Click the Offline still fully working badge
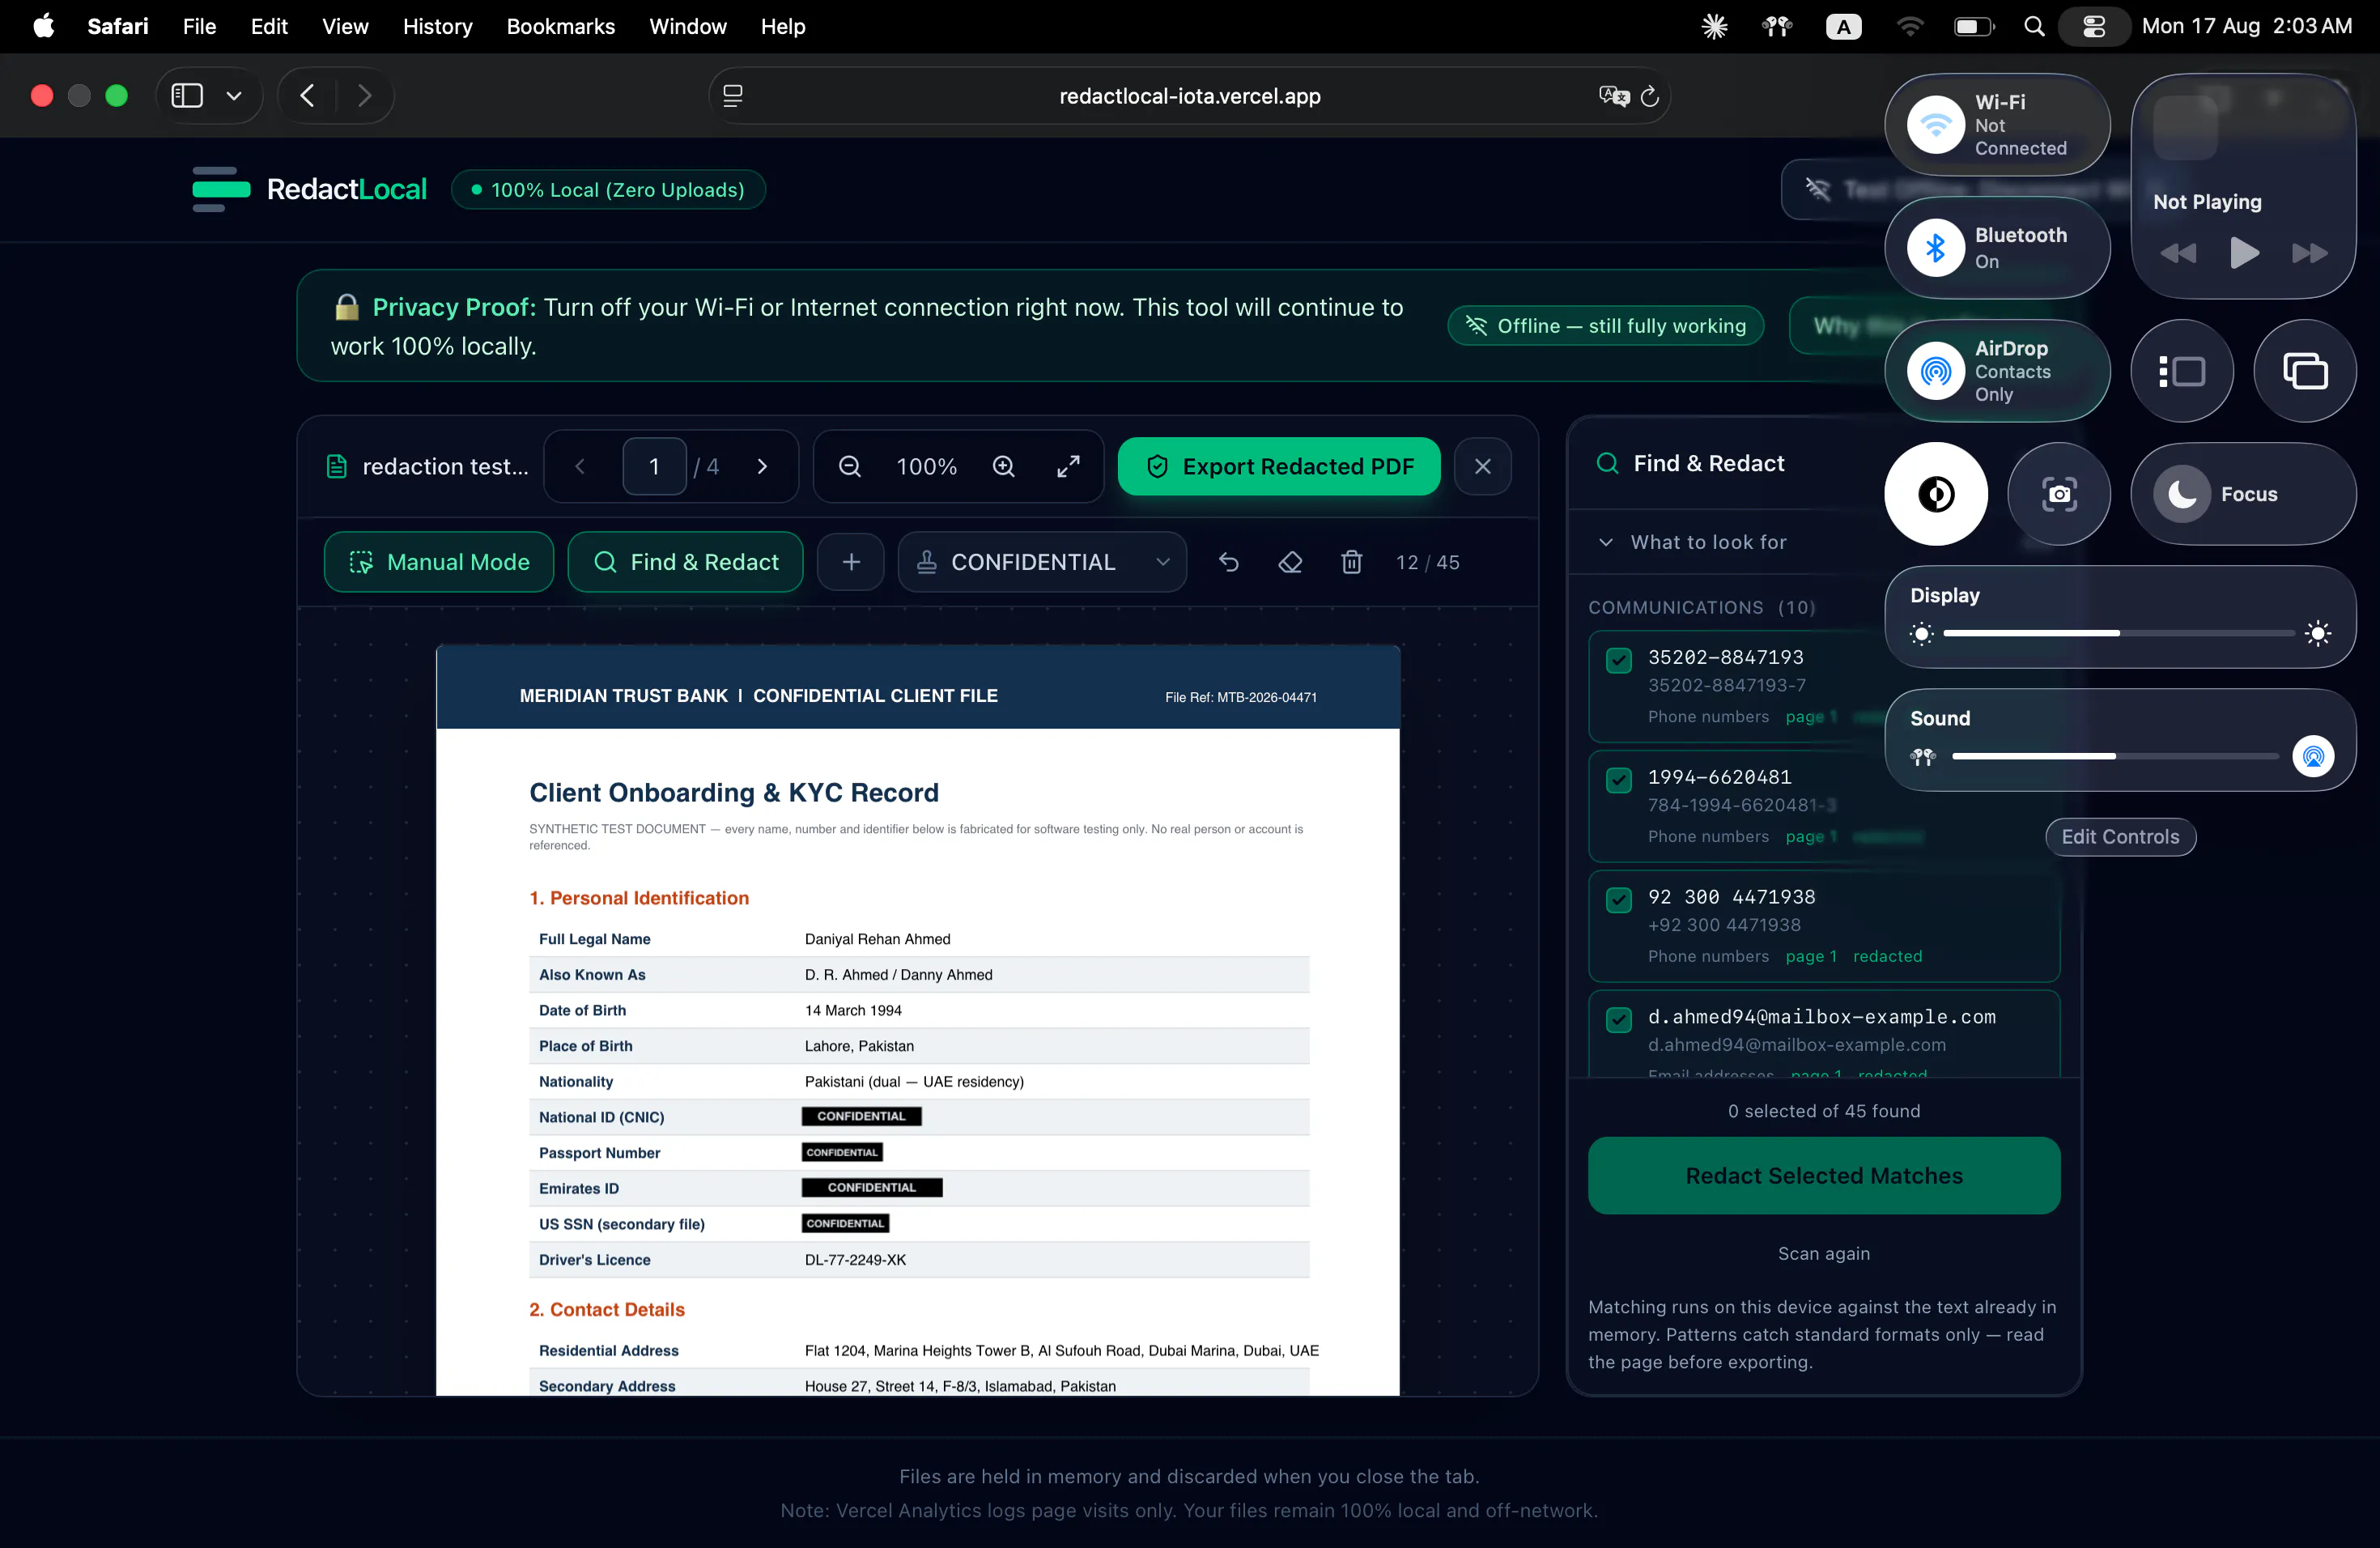Image resolution: width=2380 pixels, height=1548 pixels. click(x=1606, y=326)
